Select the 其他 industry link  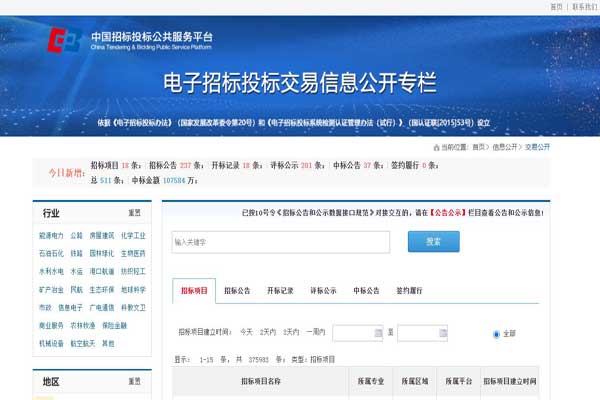108,343
